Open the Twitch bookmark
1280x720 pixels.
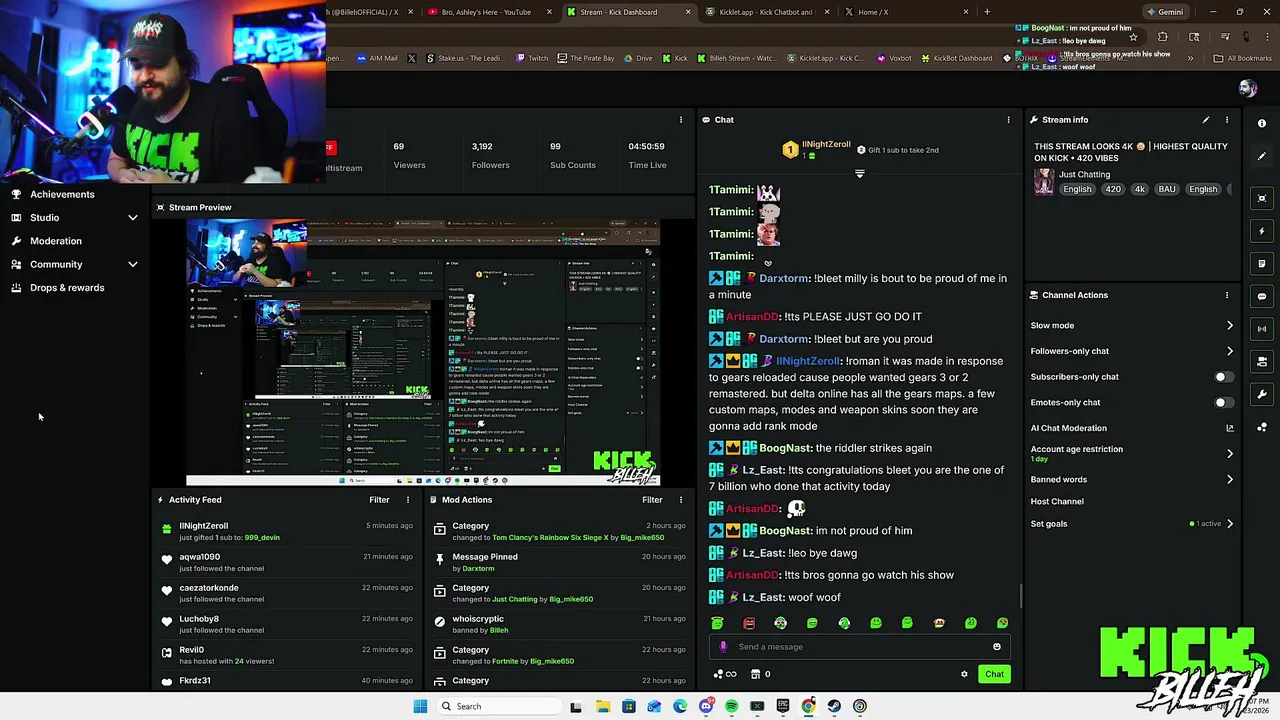[532, 58]
